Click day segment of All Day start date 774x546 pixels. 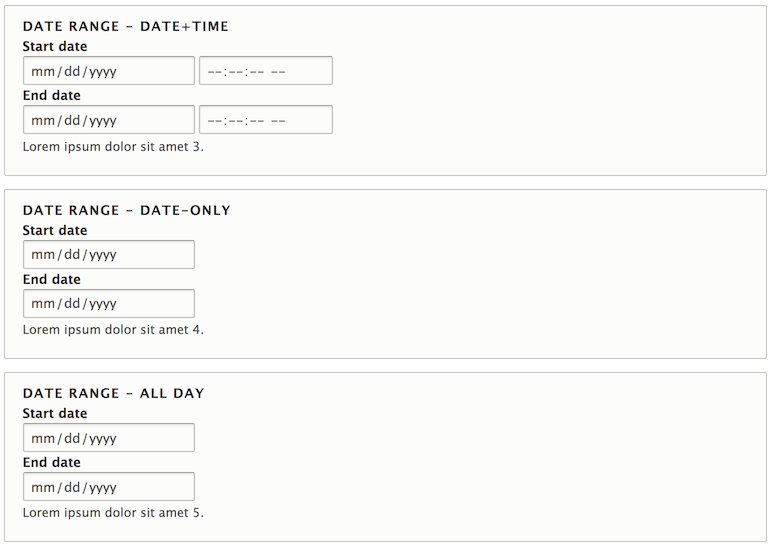(72, 438)
